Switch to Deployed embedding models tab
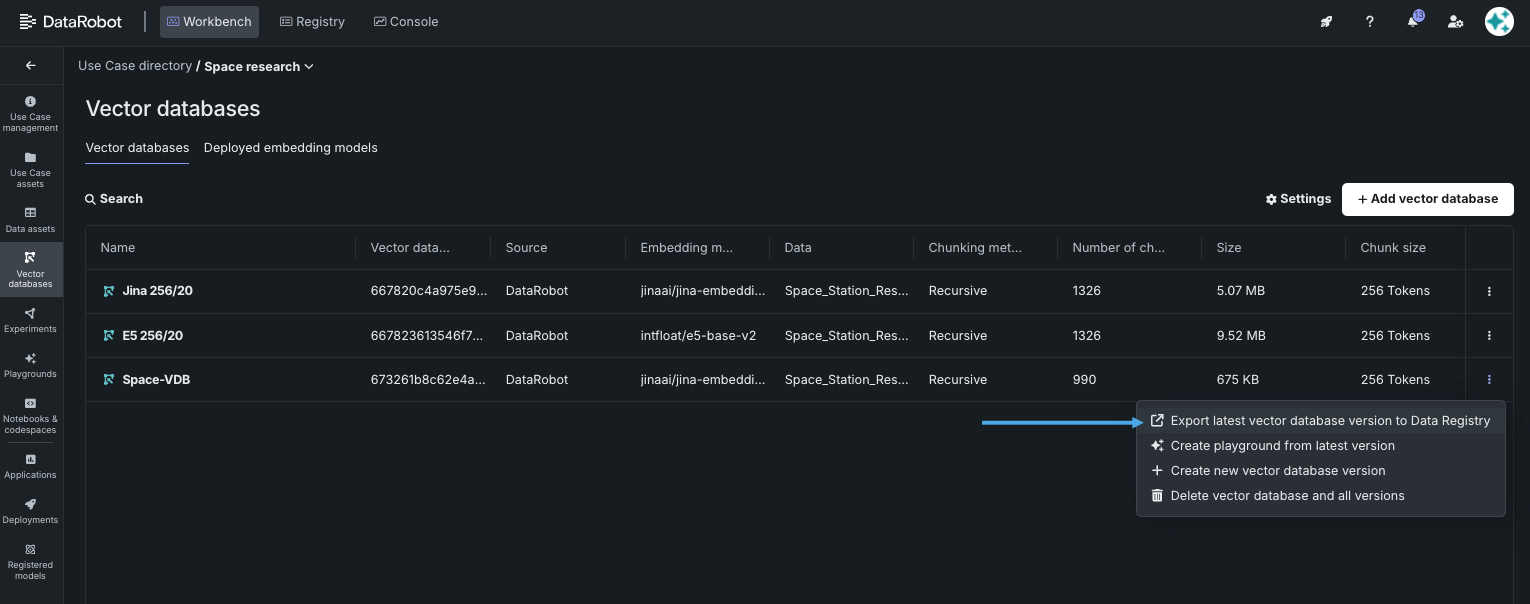The width and height of the screenshot is (1530, 604). (290, 148)
